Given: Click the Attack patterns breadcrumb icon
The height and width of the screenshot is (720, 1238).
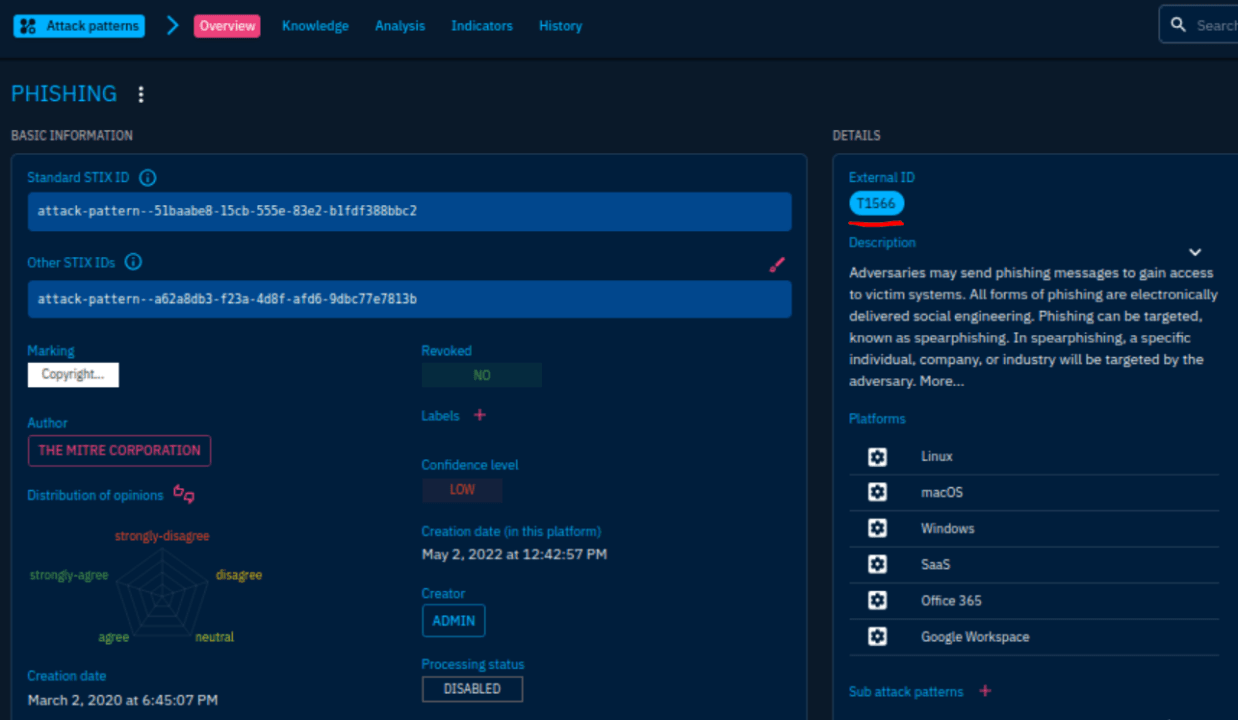Looking at the screenshot, I should [26, 25].
